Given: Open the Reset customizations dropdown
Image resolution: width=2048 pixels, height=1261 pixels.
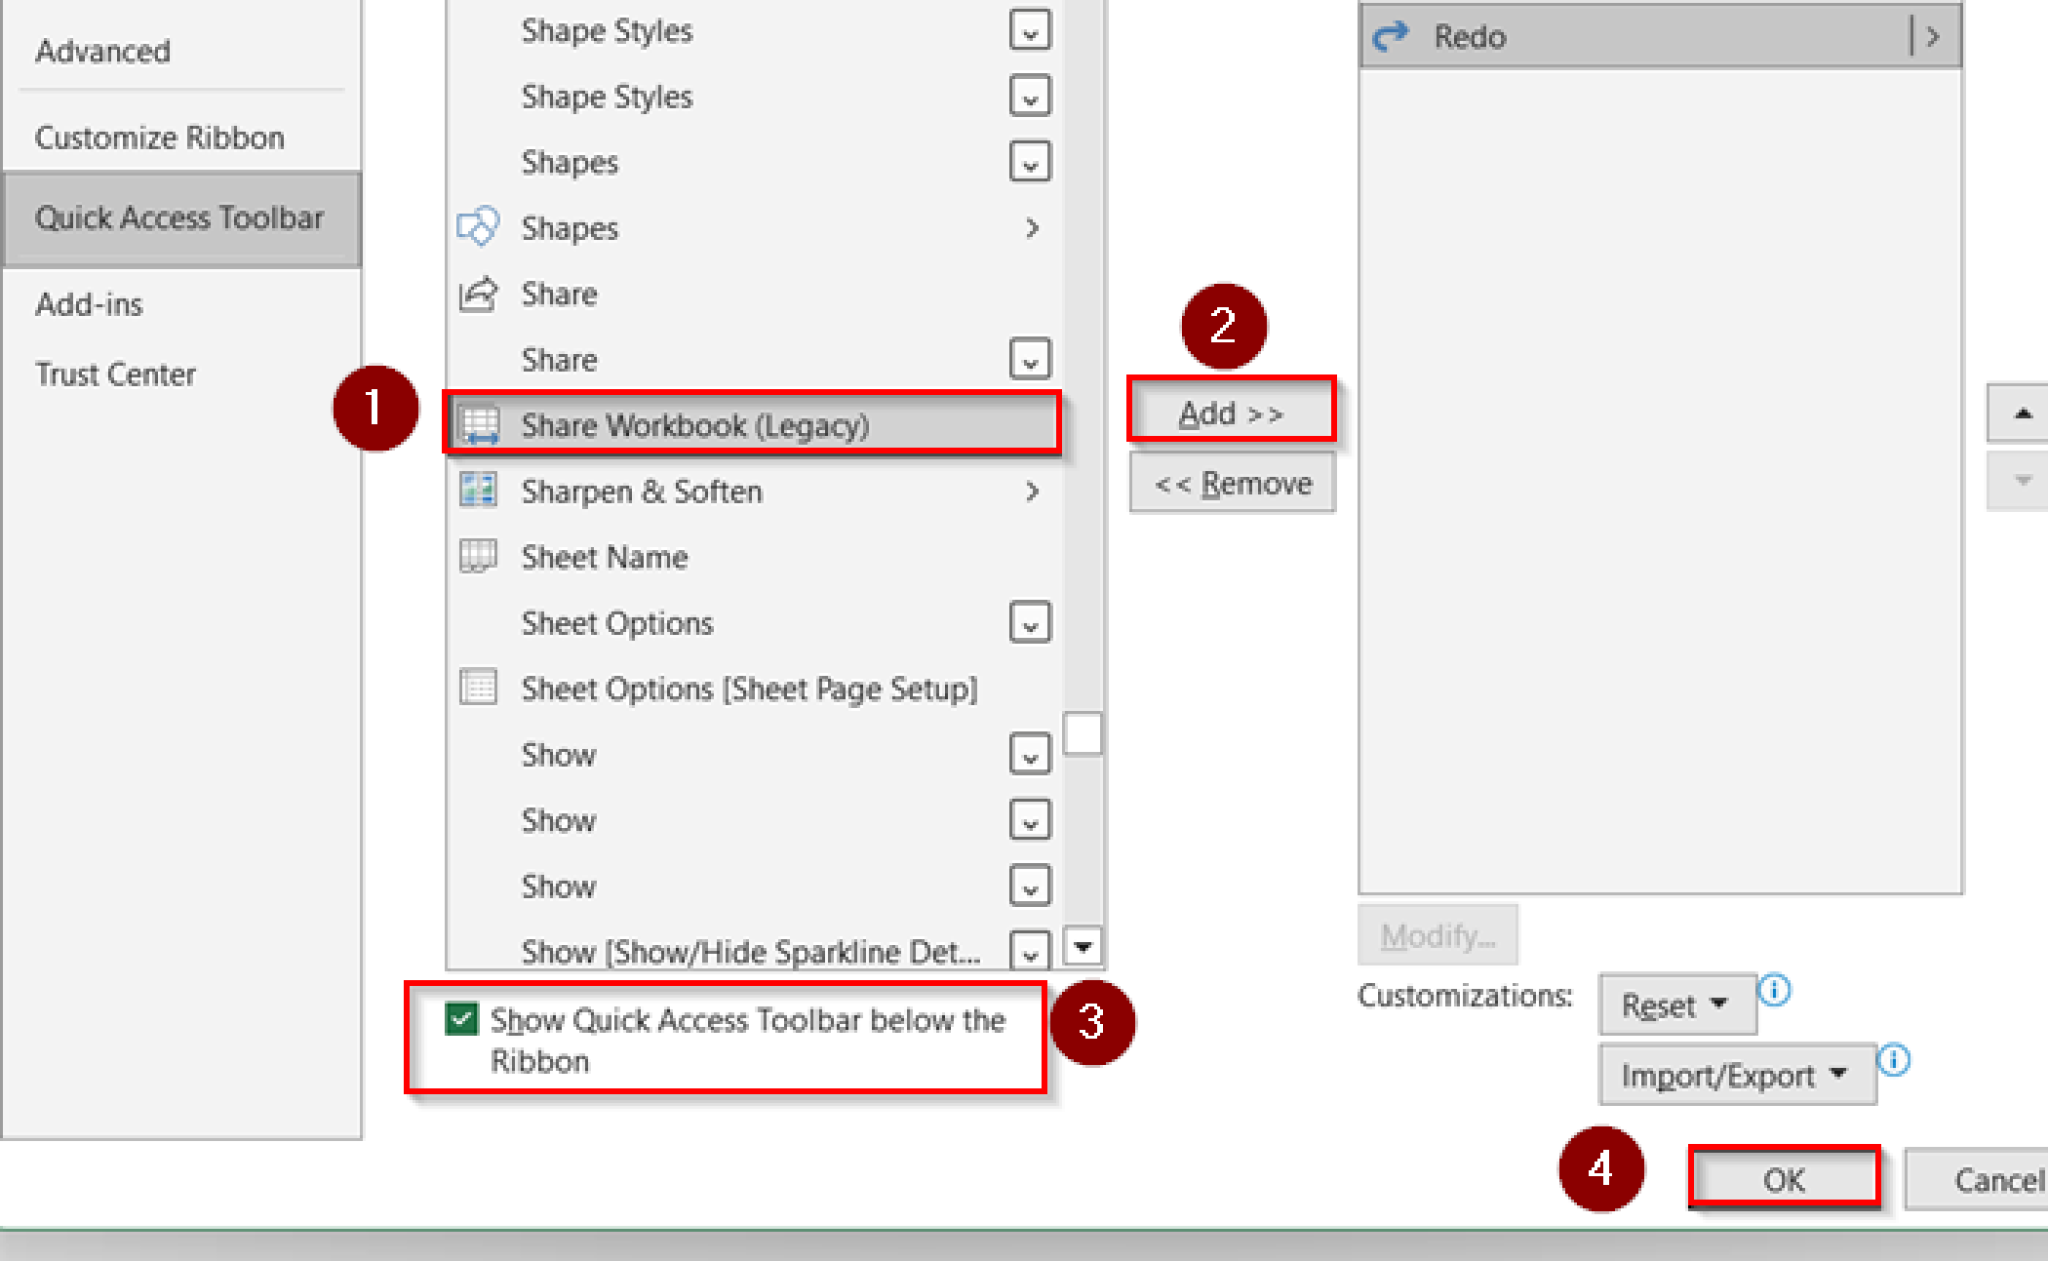Looking at the screenshot, I should 1677,1005.
